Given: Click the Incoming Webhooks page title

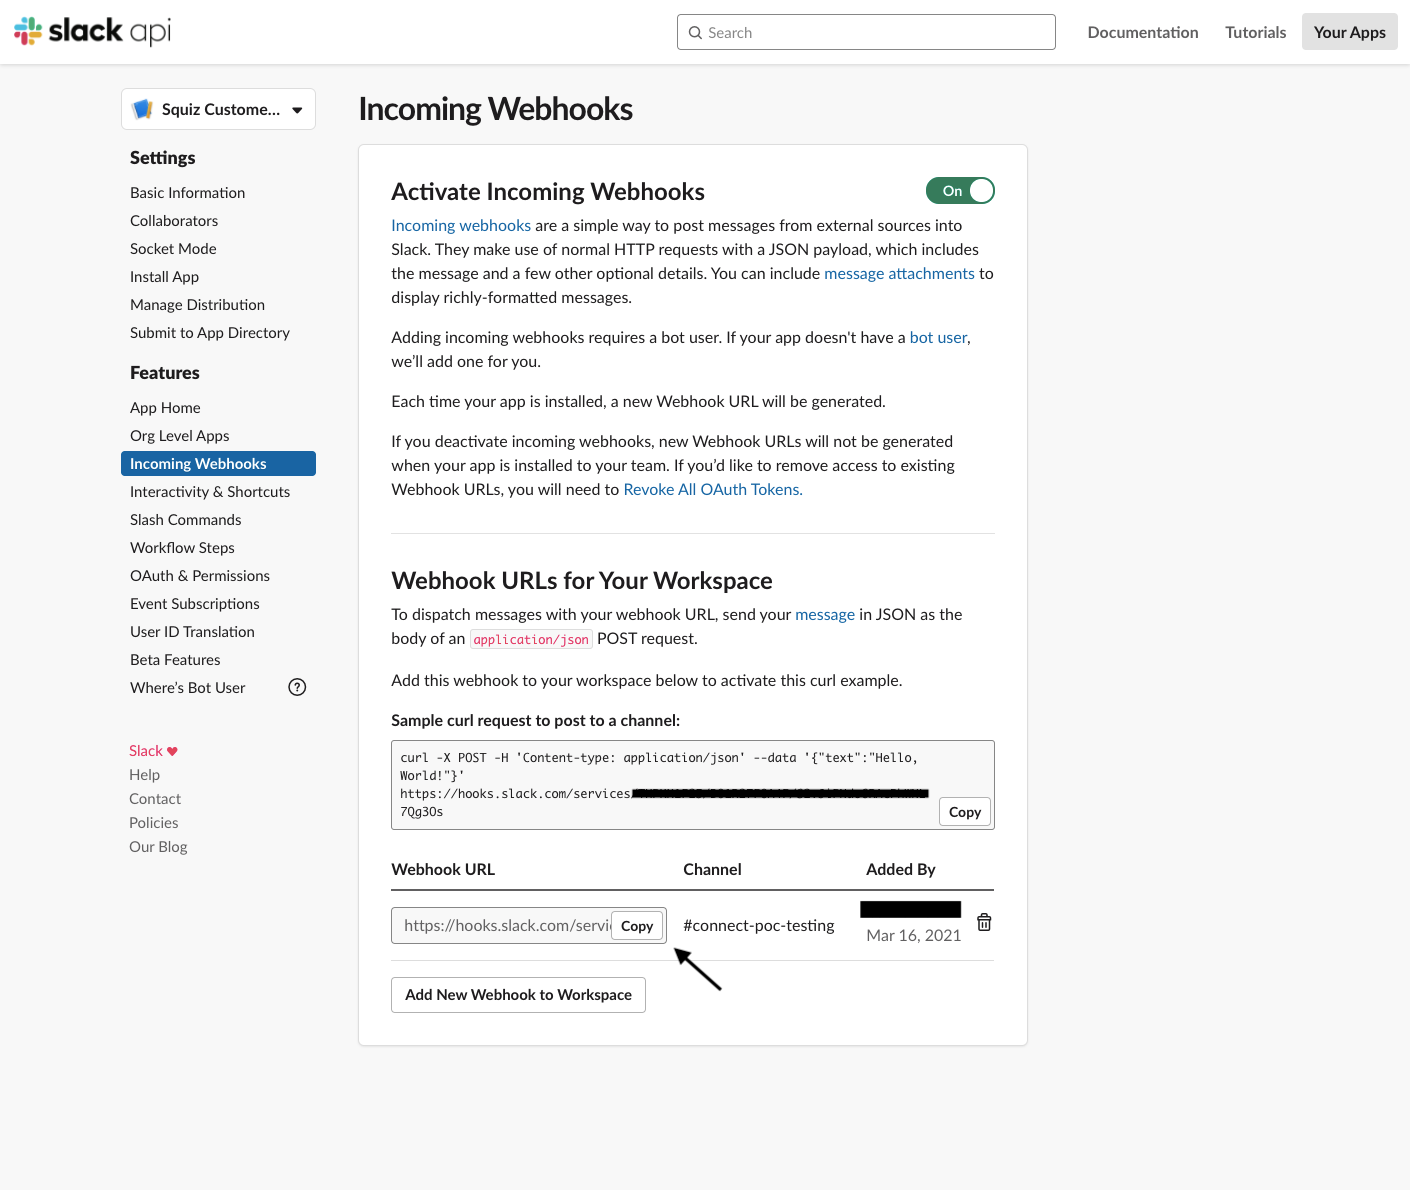Looking at the screenshot, I should 495,109.
